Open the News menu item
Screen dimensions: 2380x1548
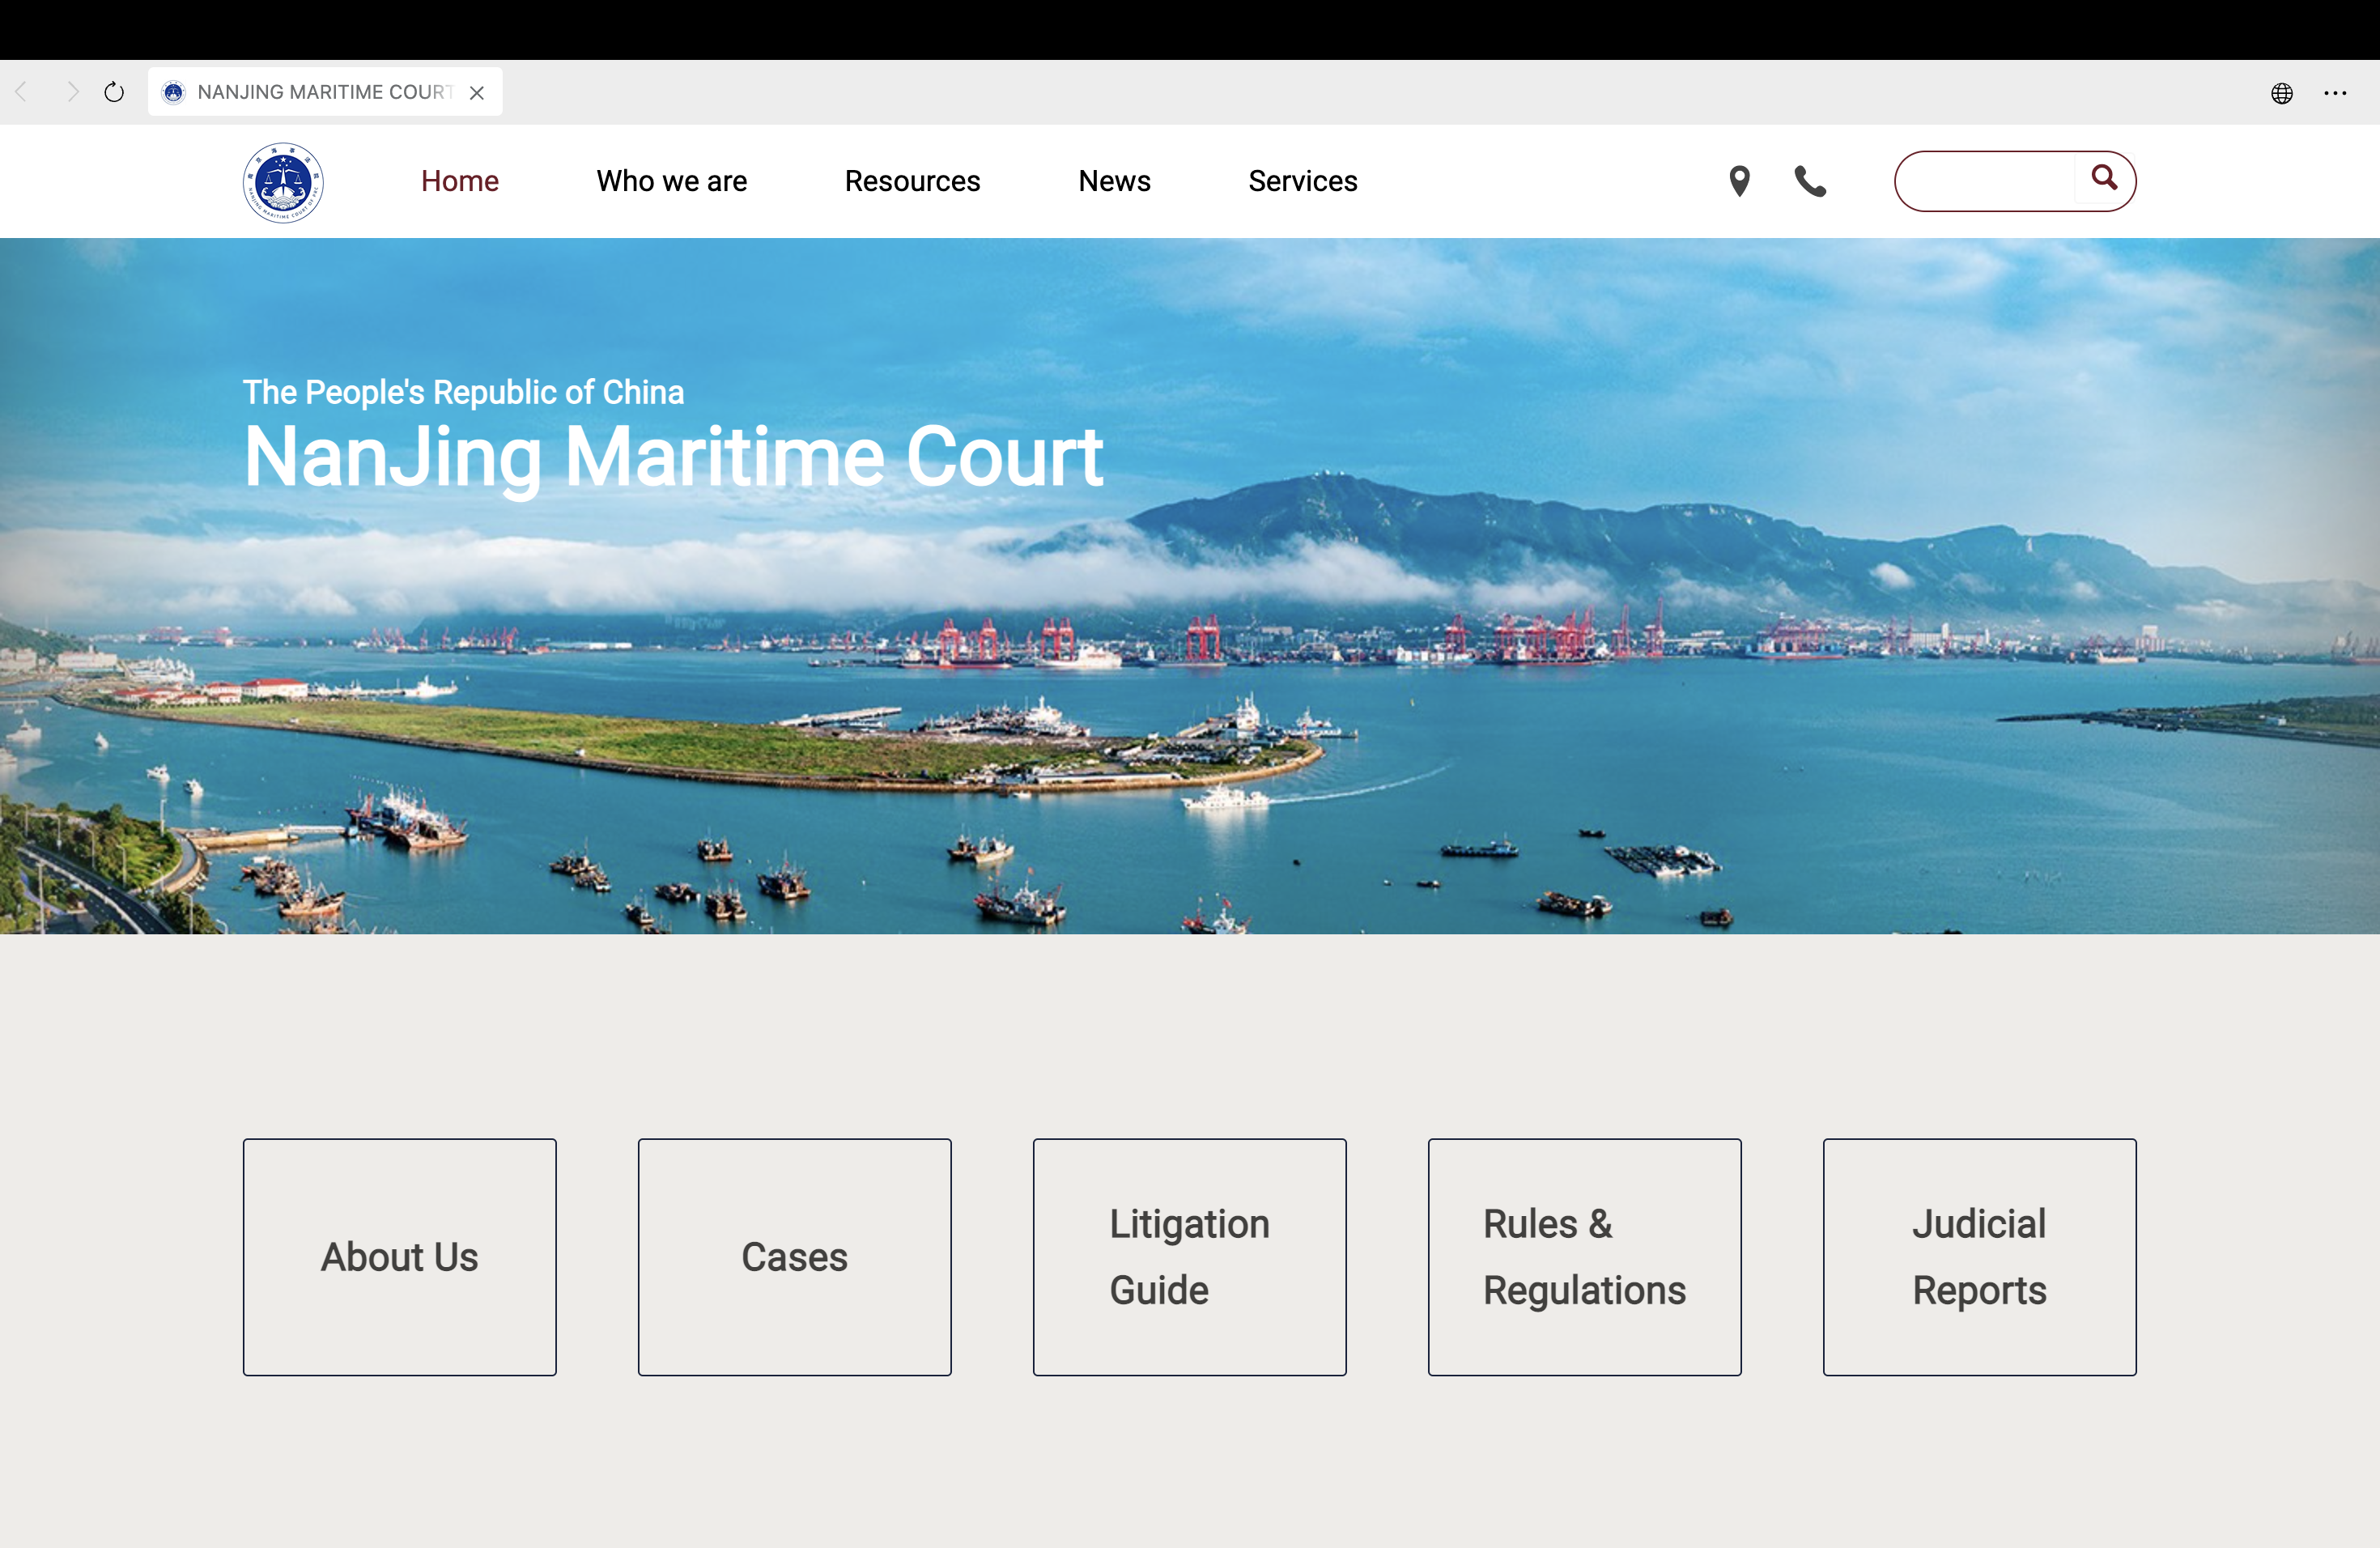pyautogui.click(x=1115, y=181)
